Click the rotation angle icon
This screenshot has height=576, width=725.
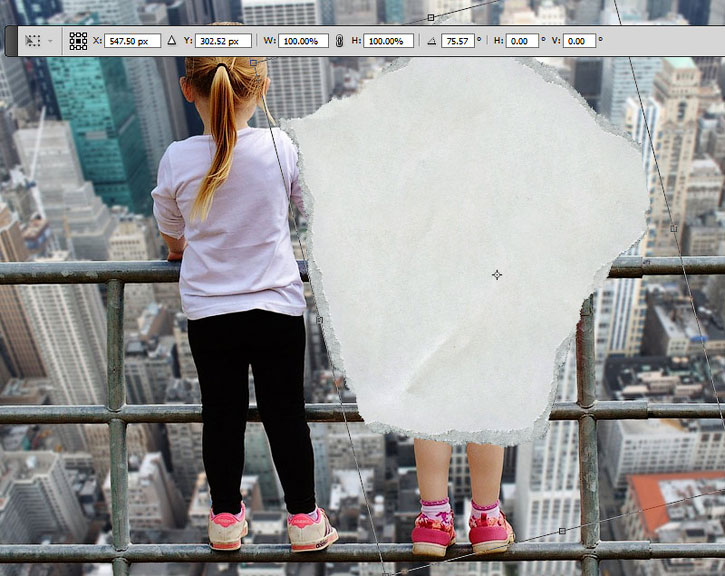[x=431, y=41]
